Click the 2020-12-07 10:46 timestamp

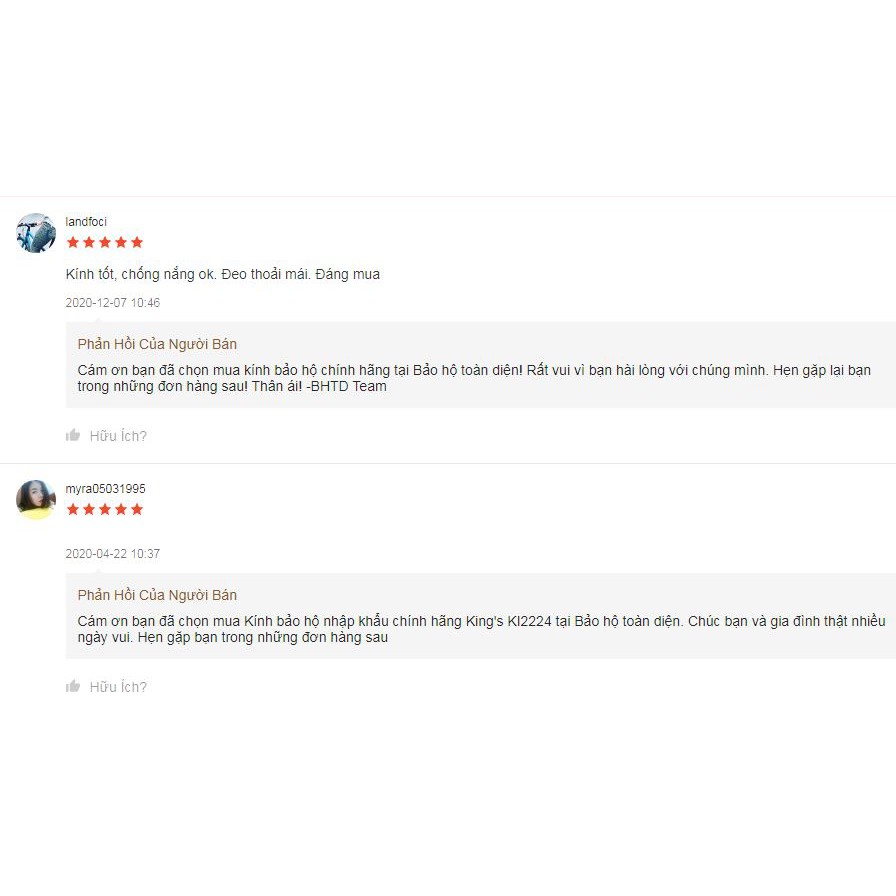[112, 303]
